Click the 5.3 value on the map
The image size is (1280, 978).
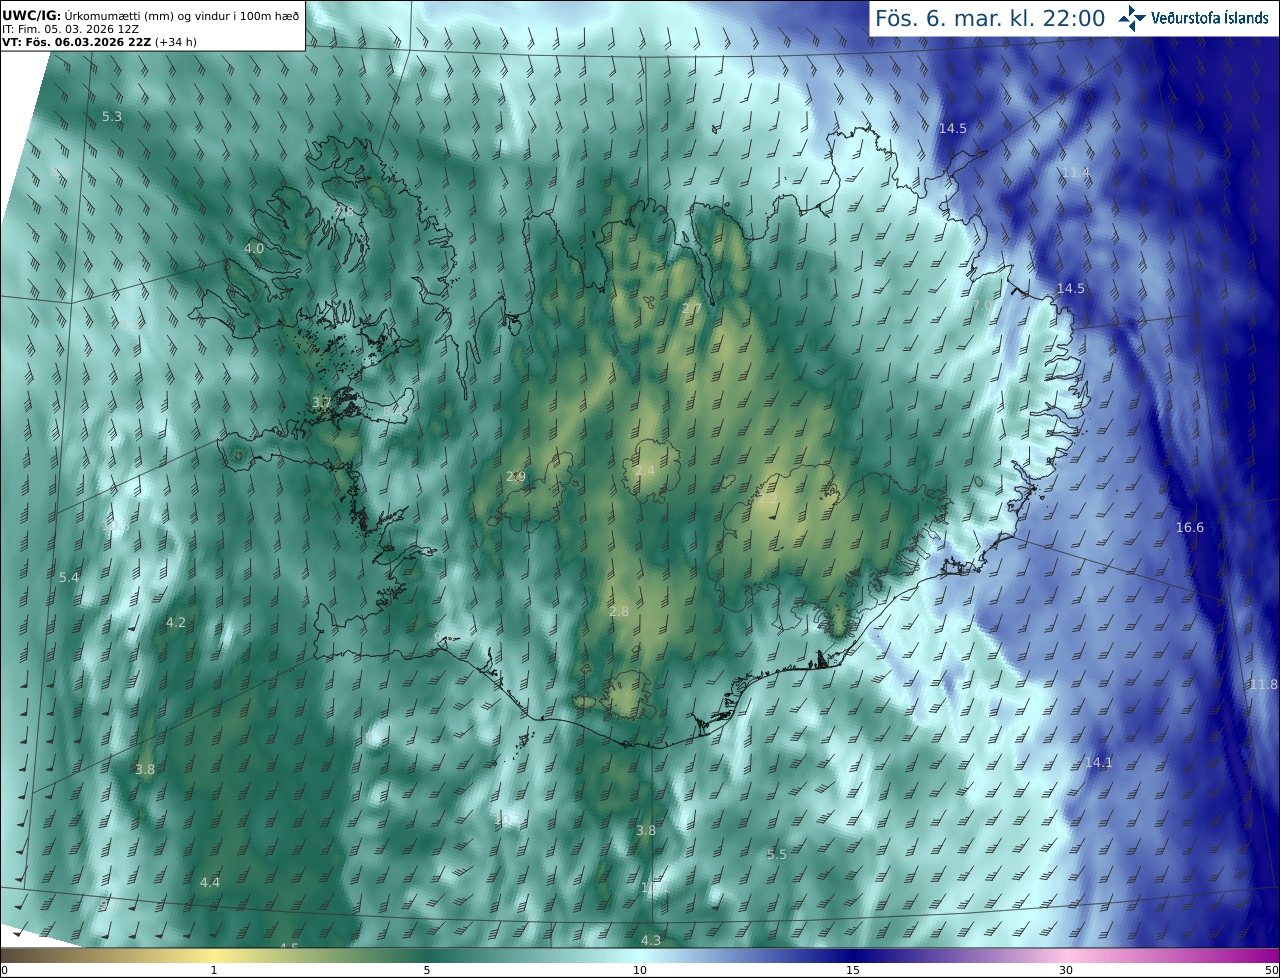[x=112, y=117]
